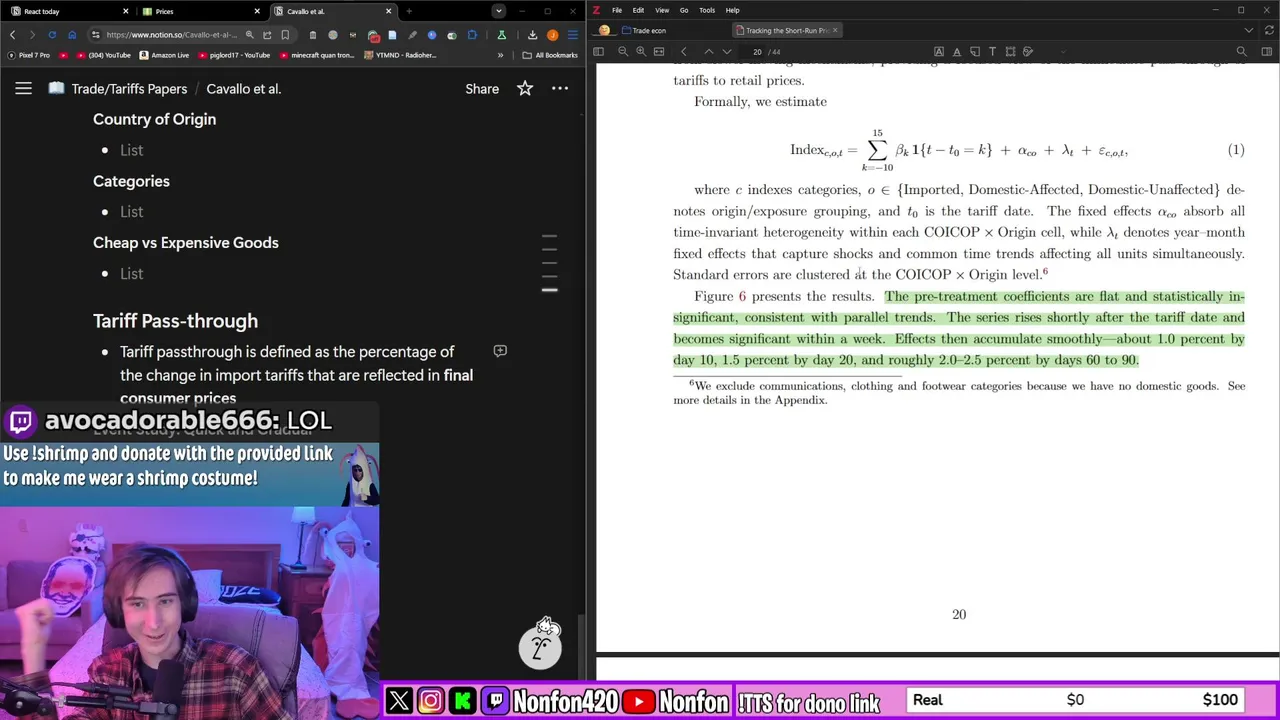1280x720 pixels.
Task: Click the Zotero sync refresh icon
Action: (1267, 30)
